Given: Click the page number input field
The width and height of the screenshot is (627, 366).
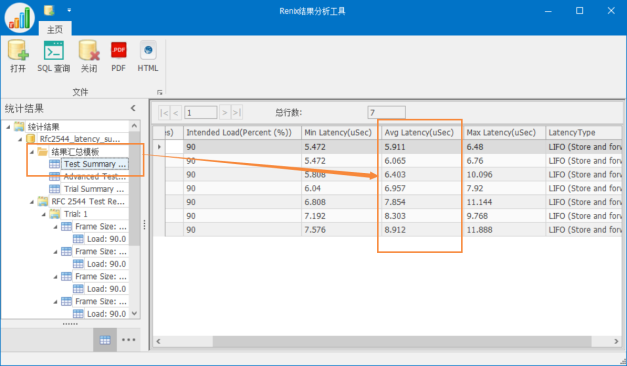Looking at the screenshot, I should (x=201, y=113).
